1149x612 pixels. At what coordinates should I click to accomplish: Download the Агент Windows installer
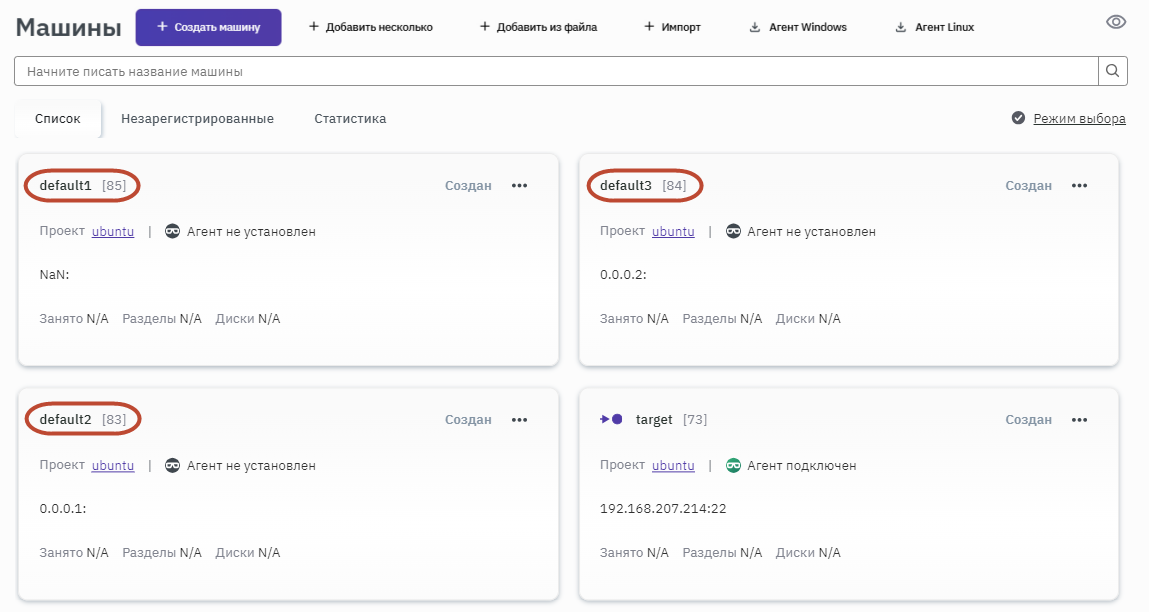point(798,27)
